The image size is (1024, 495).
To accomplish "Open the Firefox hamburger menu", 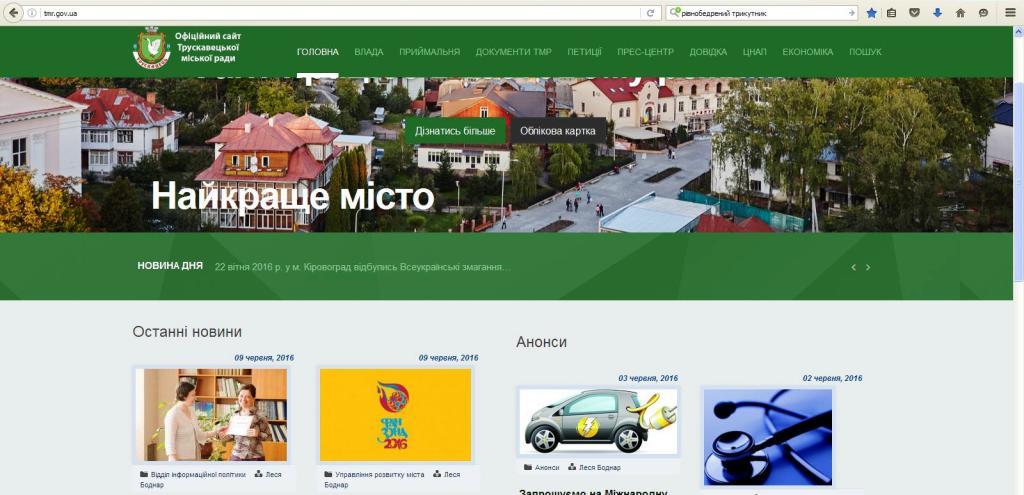I will tap(1010, 13).
